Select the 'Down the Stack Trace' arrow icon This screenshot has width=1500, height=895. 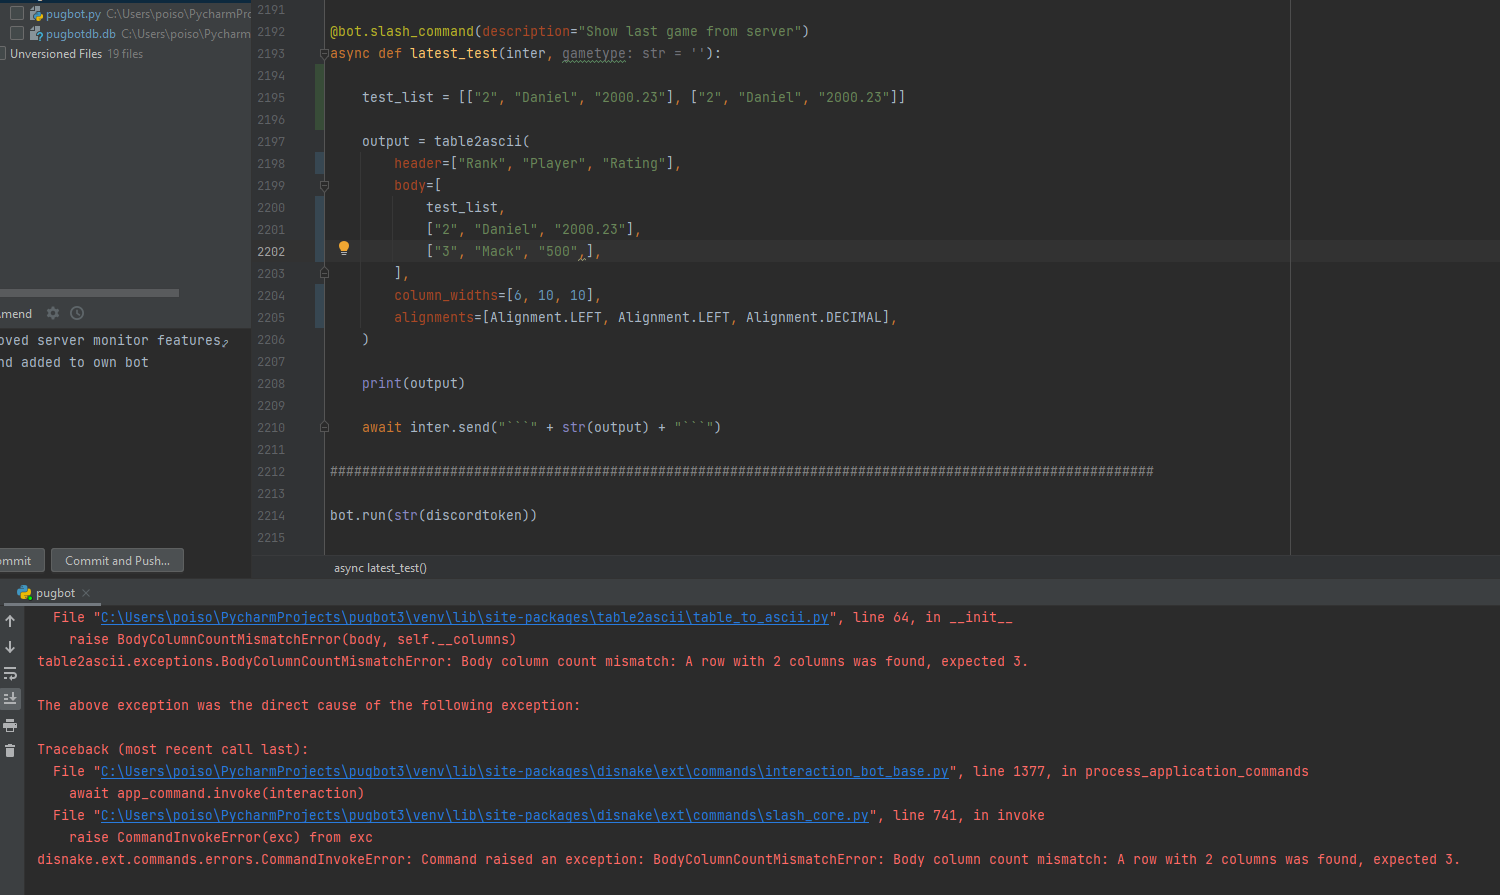pyautogui.click(x=10, y=648)
